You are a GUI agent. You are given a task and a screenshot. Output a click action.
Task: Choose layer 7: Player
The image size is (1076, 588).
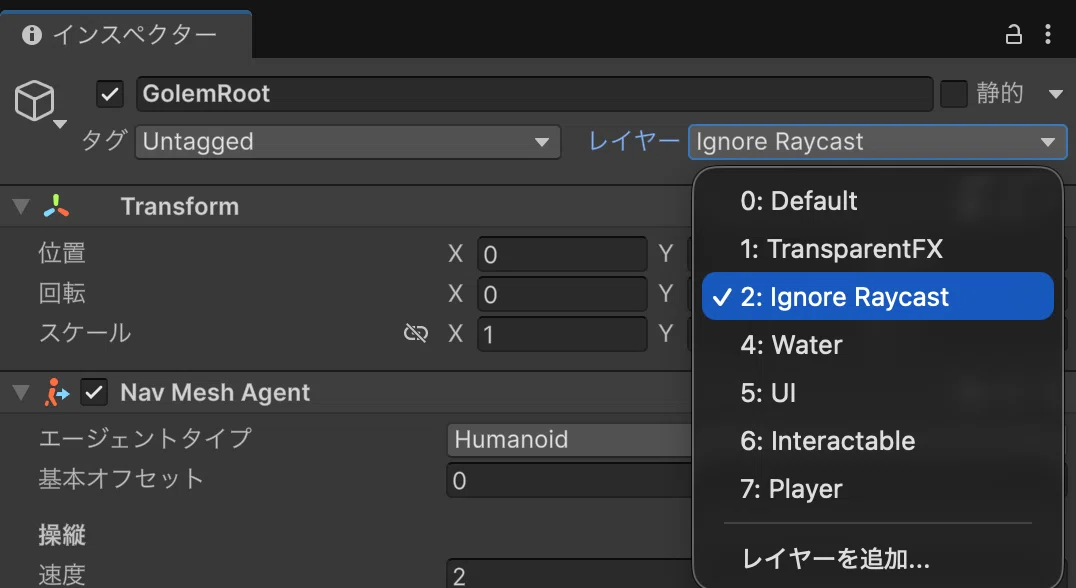coord(878,489)
